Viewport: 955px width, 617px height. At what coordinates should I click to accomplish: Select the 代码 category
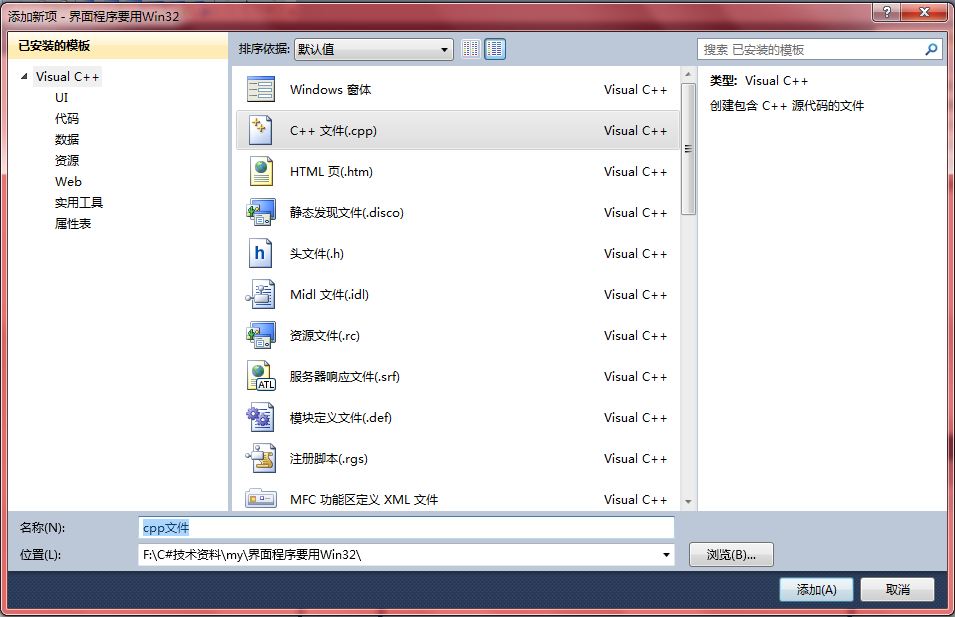[67, 118]
